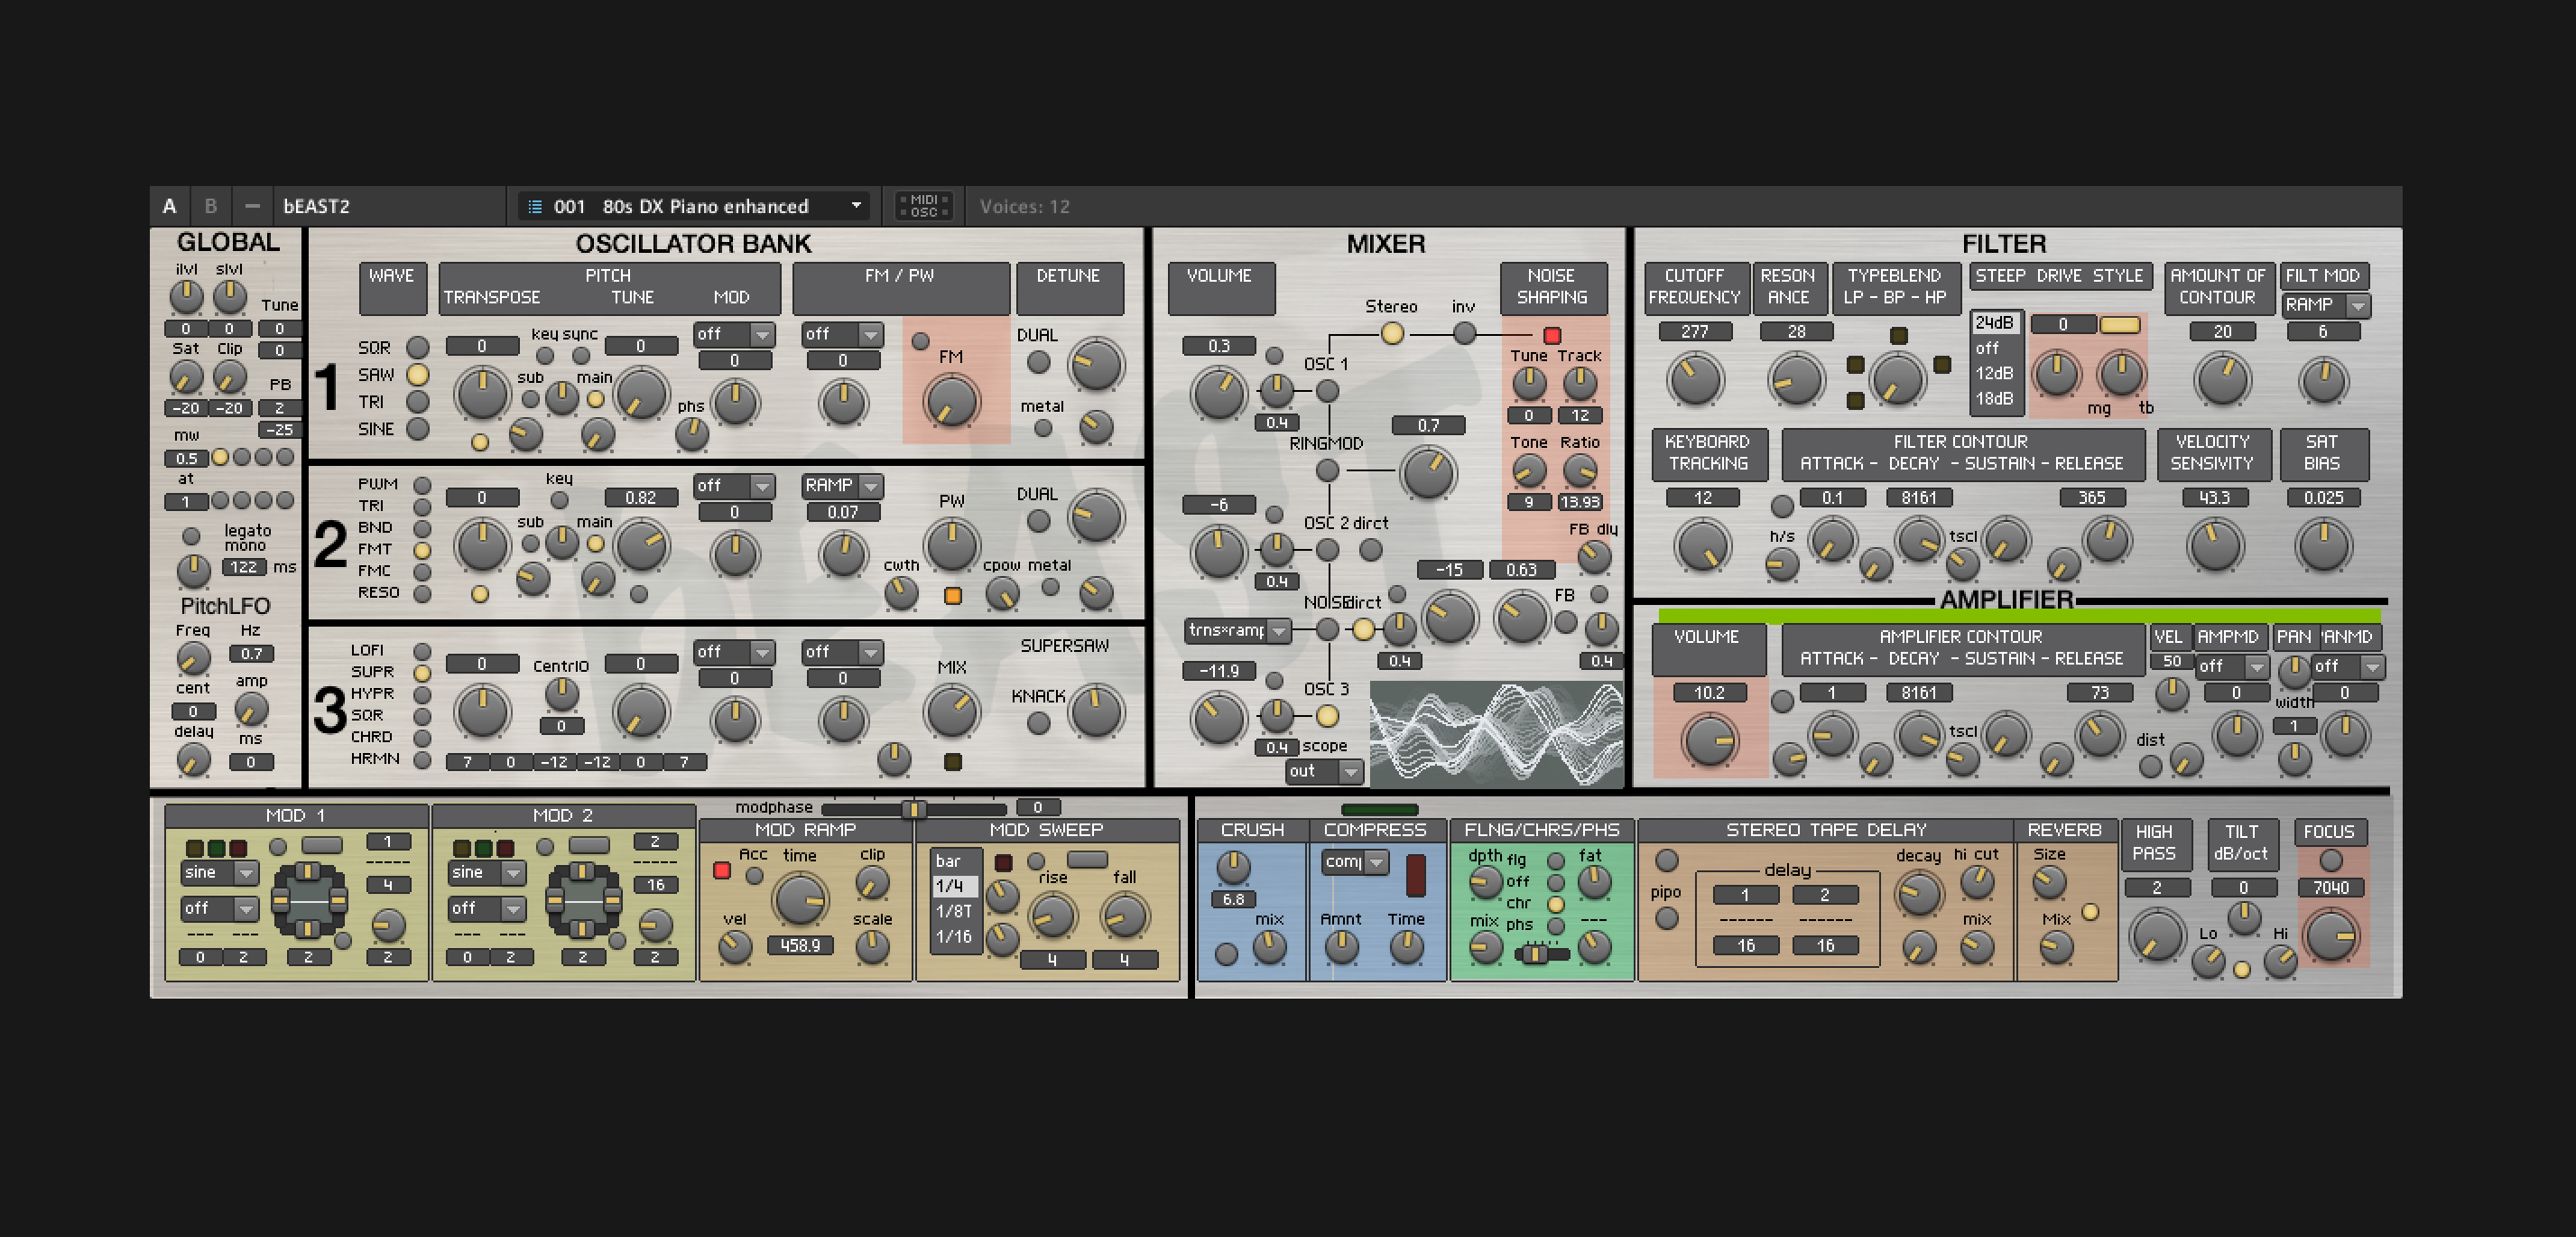Click the dark red compressor button

1415,875
